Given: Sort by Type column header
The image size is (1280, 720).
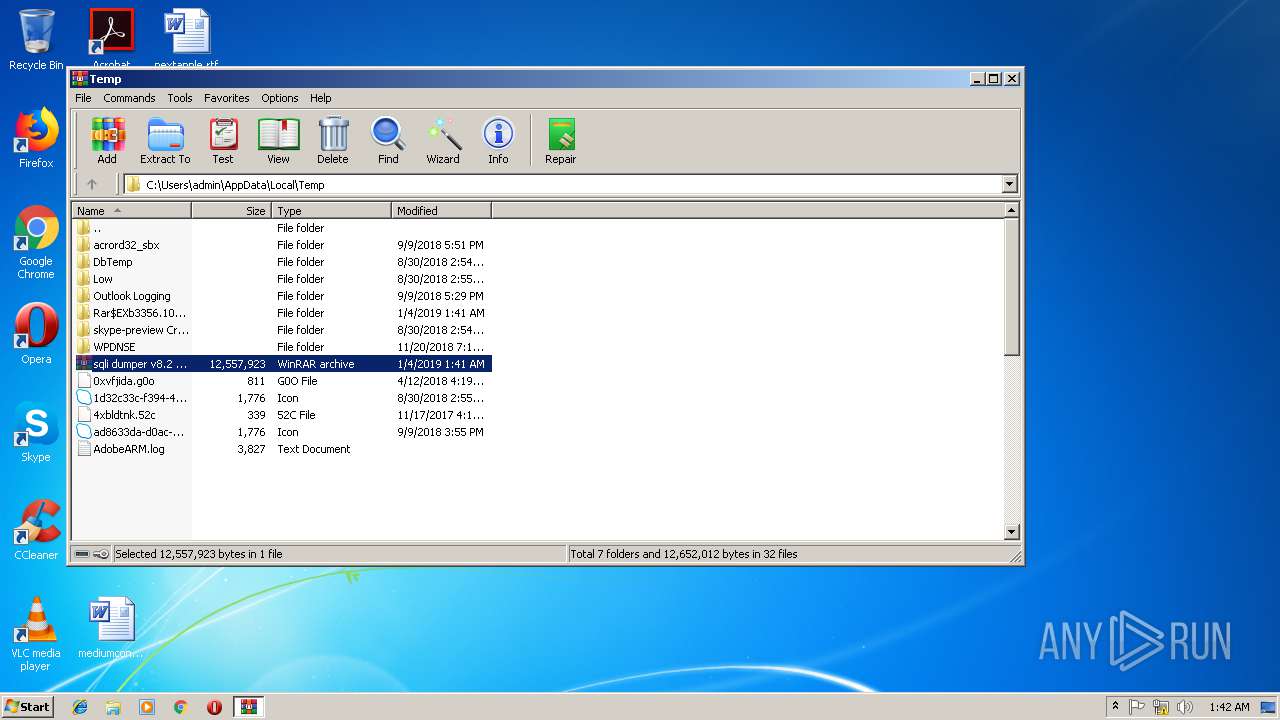Looking at the screenshot, I should coord(332,211).
